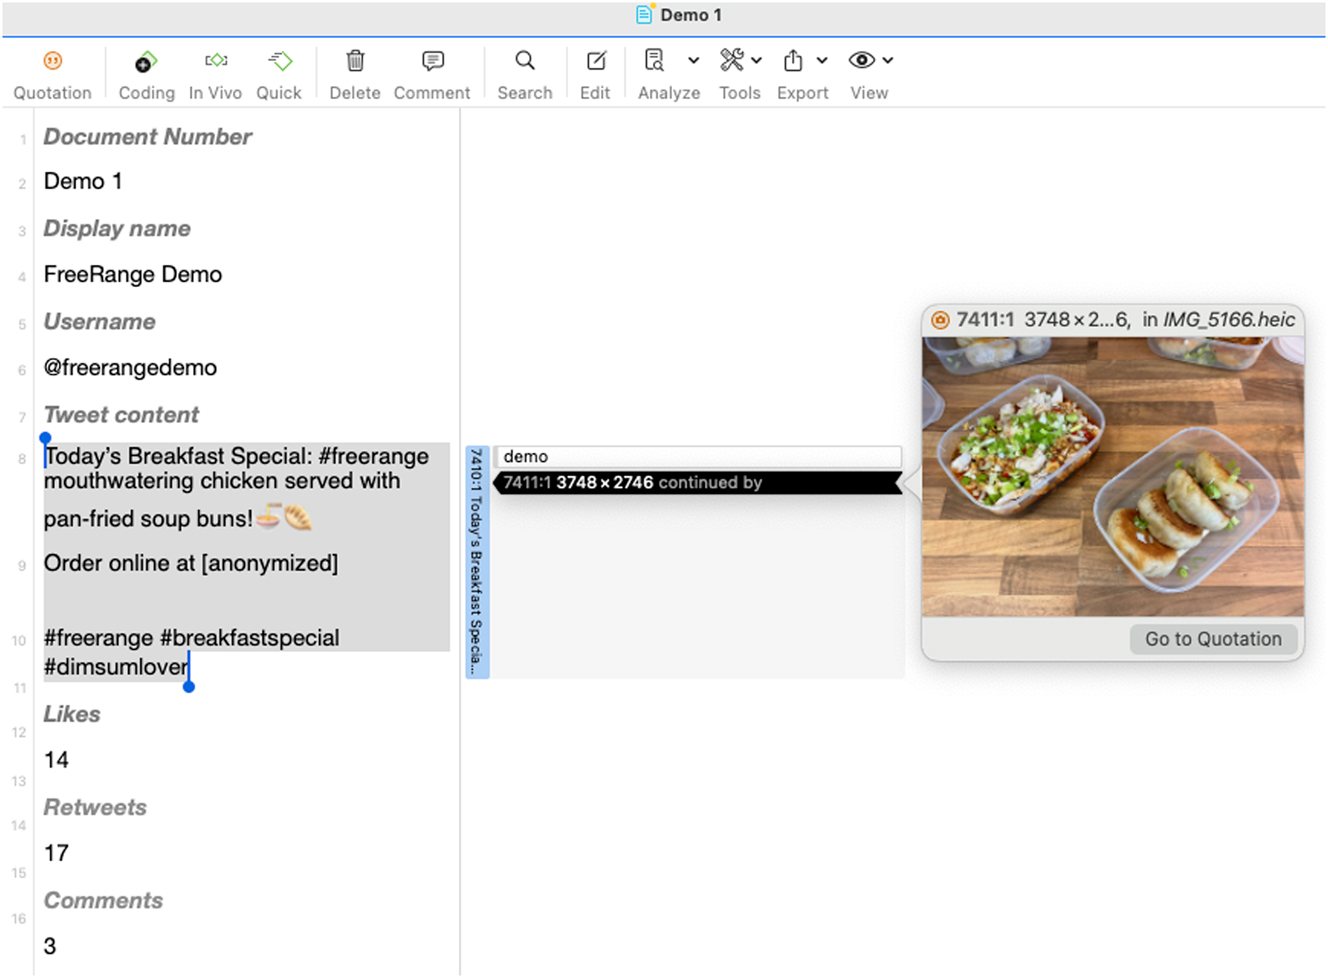Add a Comment to the segment
The image size is (1328, 978).
point(431,61)
